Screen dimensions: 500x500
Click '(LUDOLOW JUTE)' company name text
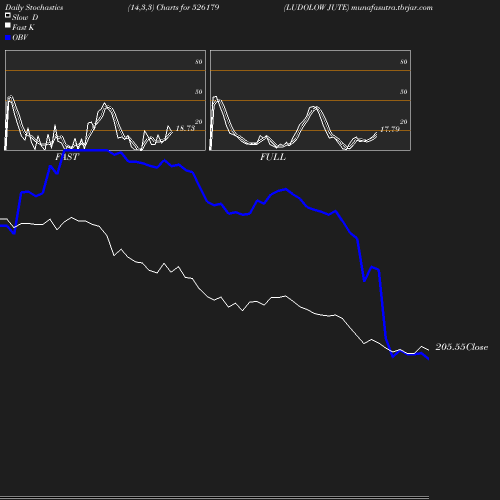coord(316,8)
